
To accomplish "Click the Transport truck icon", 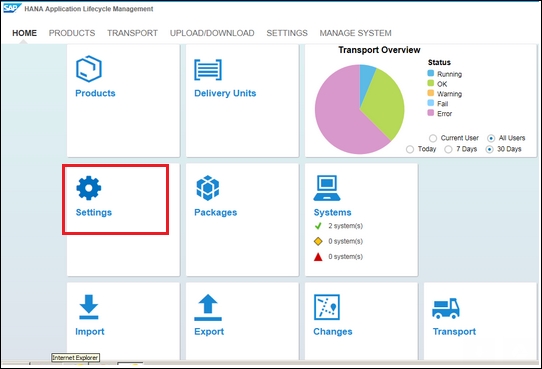I will tap(446, 308).
